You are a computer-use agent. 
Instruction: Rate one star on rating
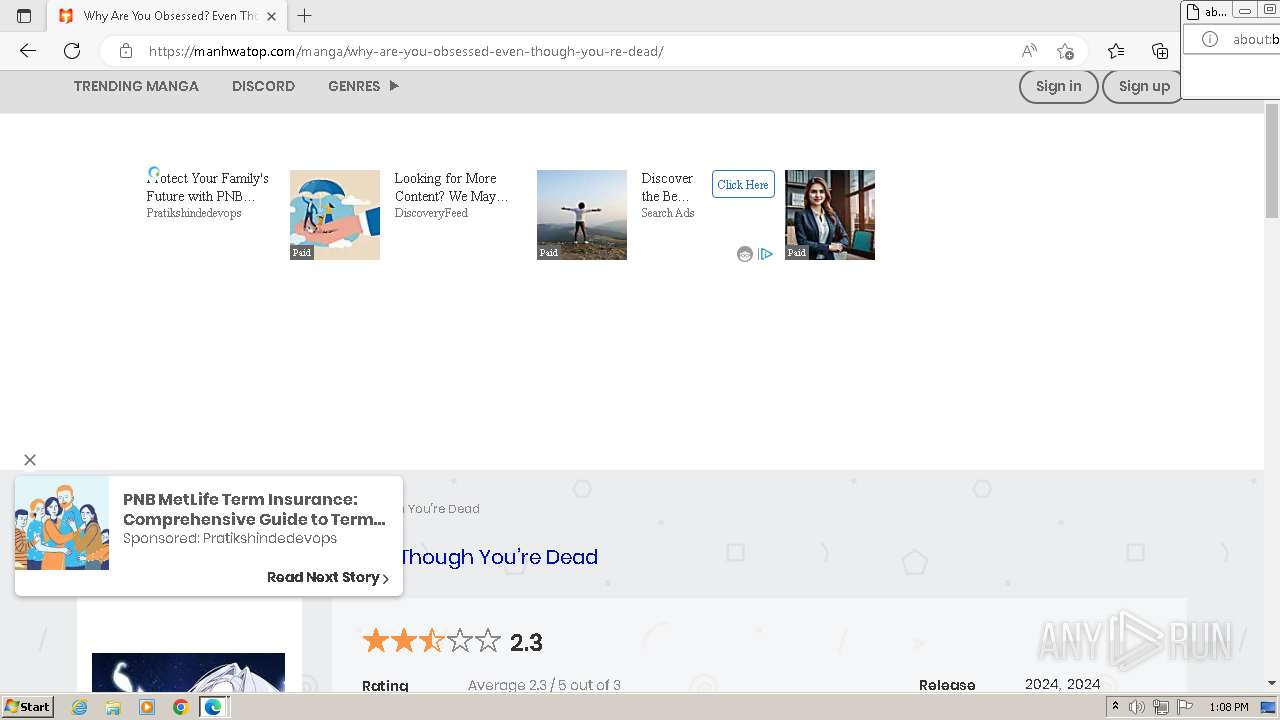tap(376, 641)
